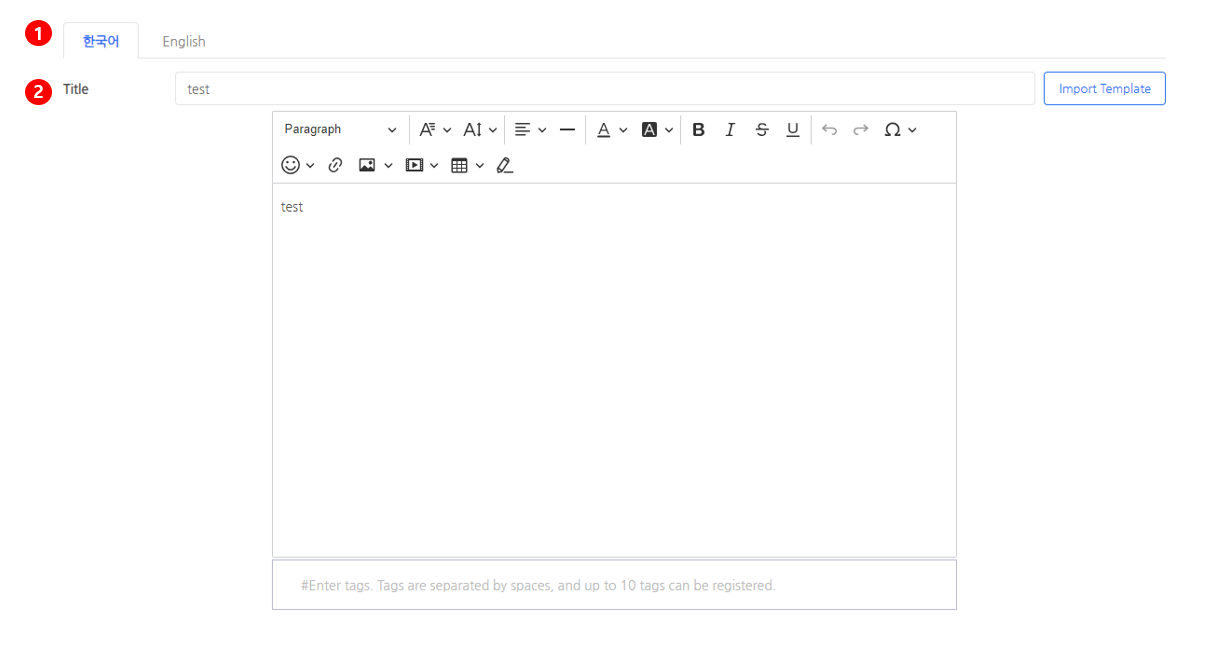Click the Import Template button
This screenshot has height=645, width=1206.
coord(1104,89)
